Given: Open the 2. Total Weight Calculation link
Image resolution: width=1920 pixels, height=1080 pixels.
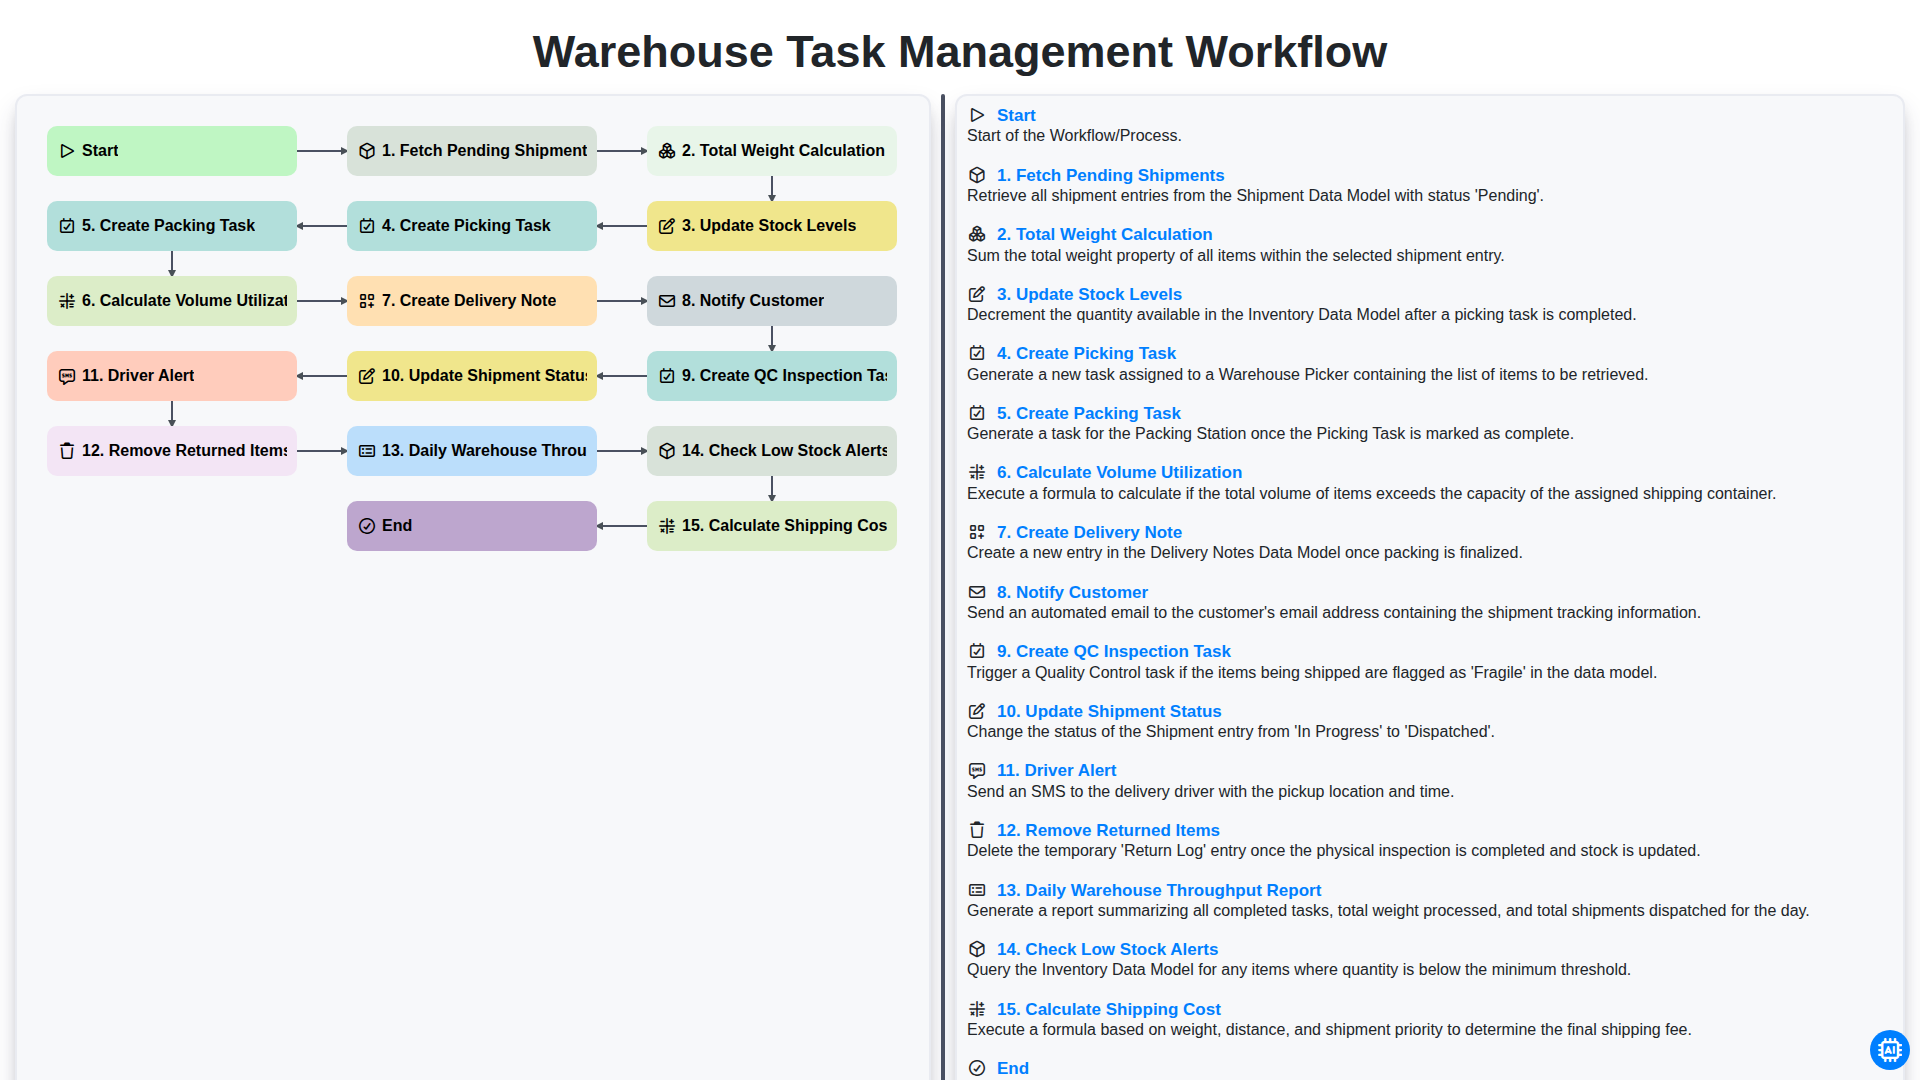Looking at the screenshot, I should (x=1104, y=234).
